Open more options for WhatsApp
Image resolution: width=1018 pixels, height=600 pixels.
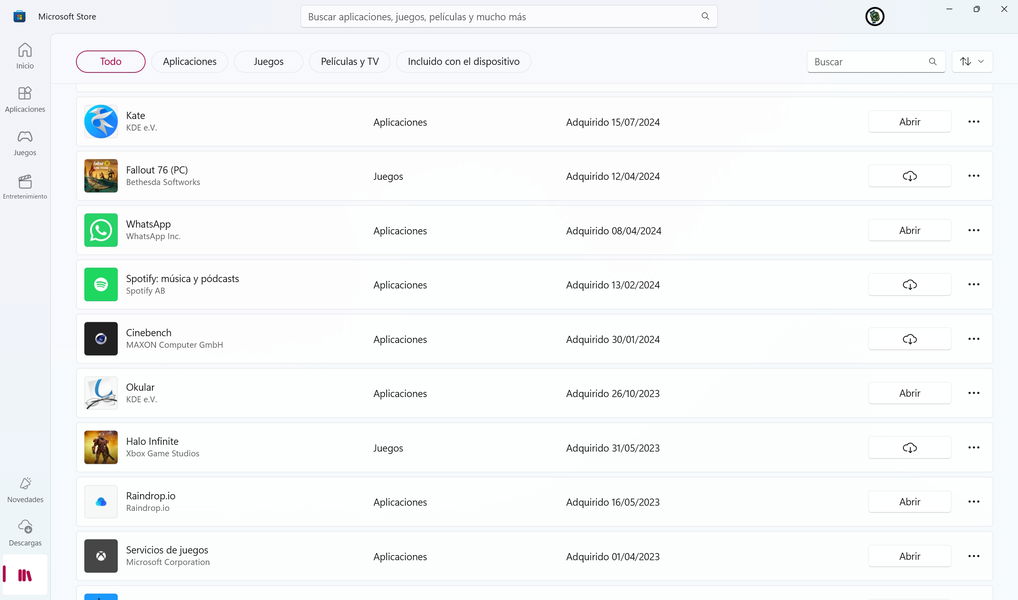click(x=974, y=231)
